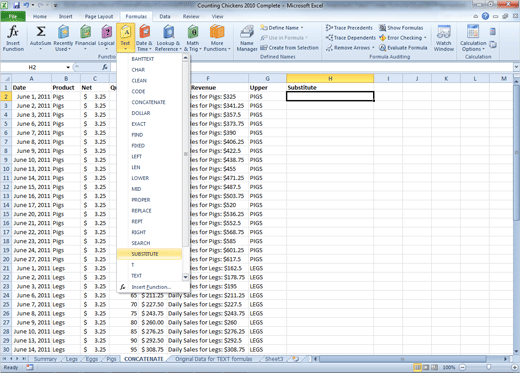Switch to the Home ribbon tab
This screenshot has width=520, height=373.
(x=40, y=16)
